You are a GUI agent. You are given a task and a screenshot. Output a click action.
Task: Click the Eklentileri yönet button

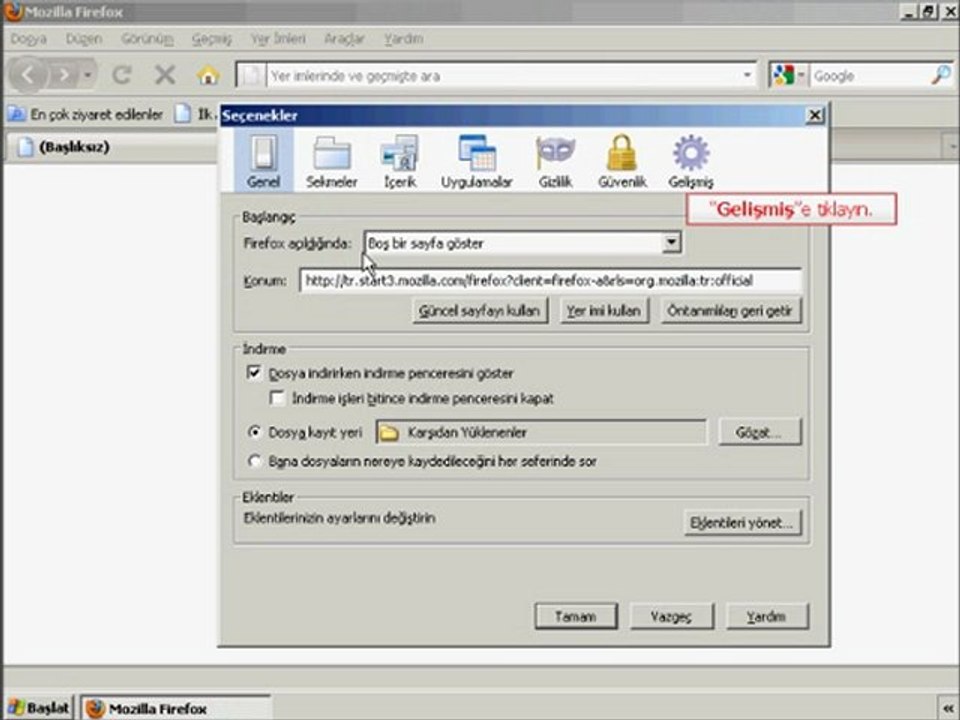742,523
